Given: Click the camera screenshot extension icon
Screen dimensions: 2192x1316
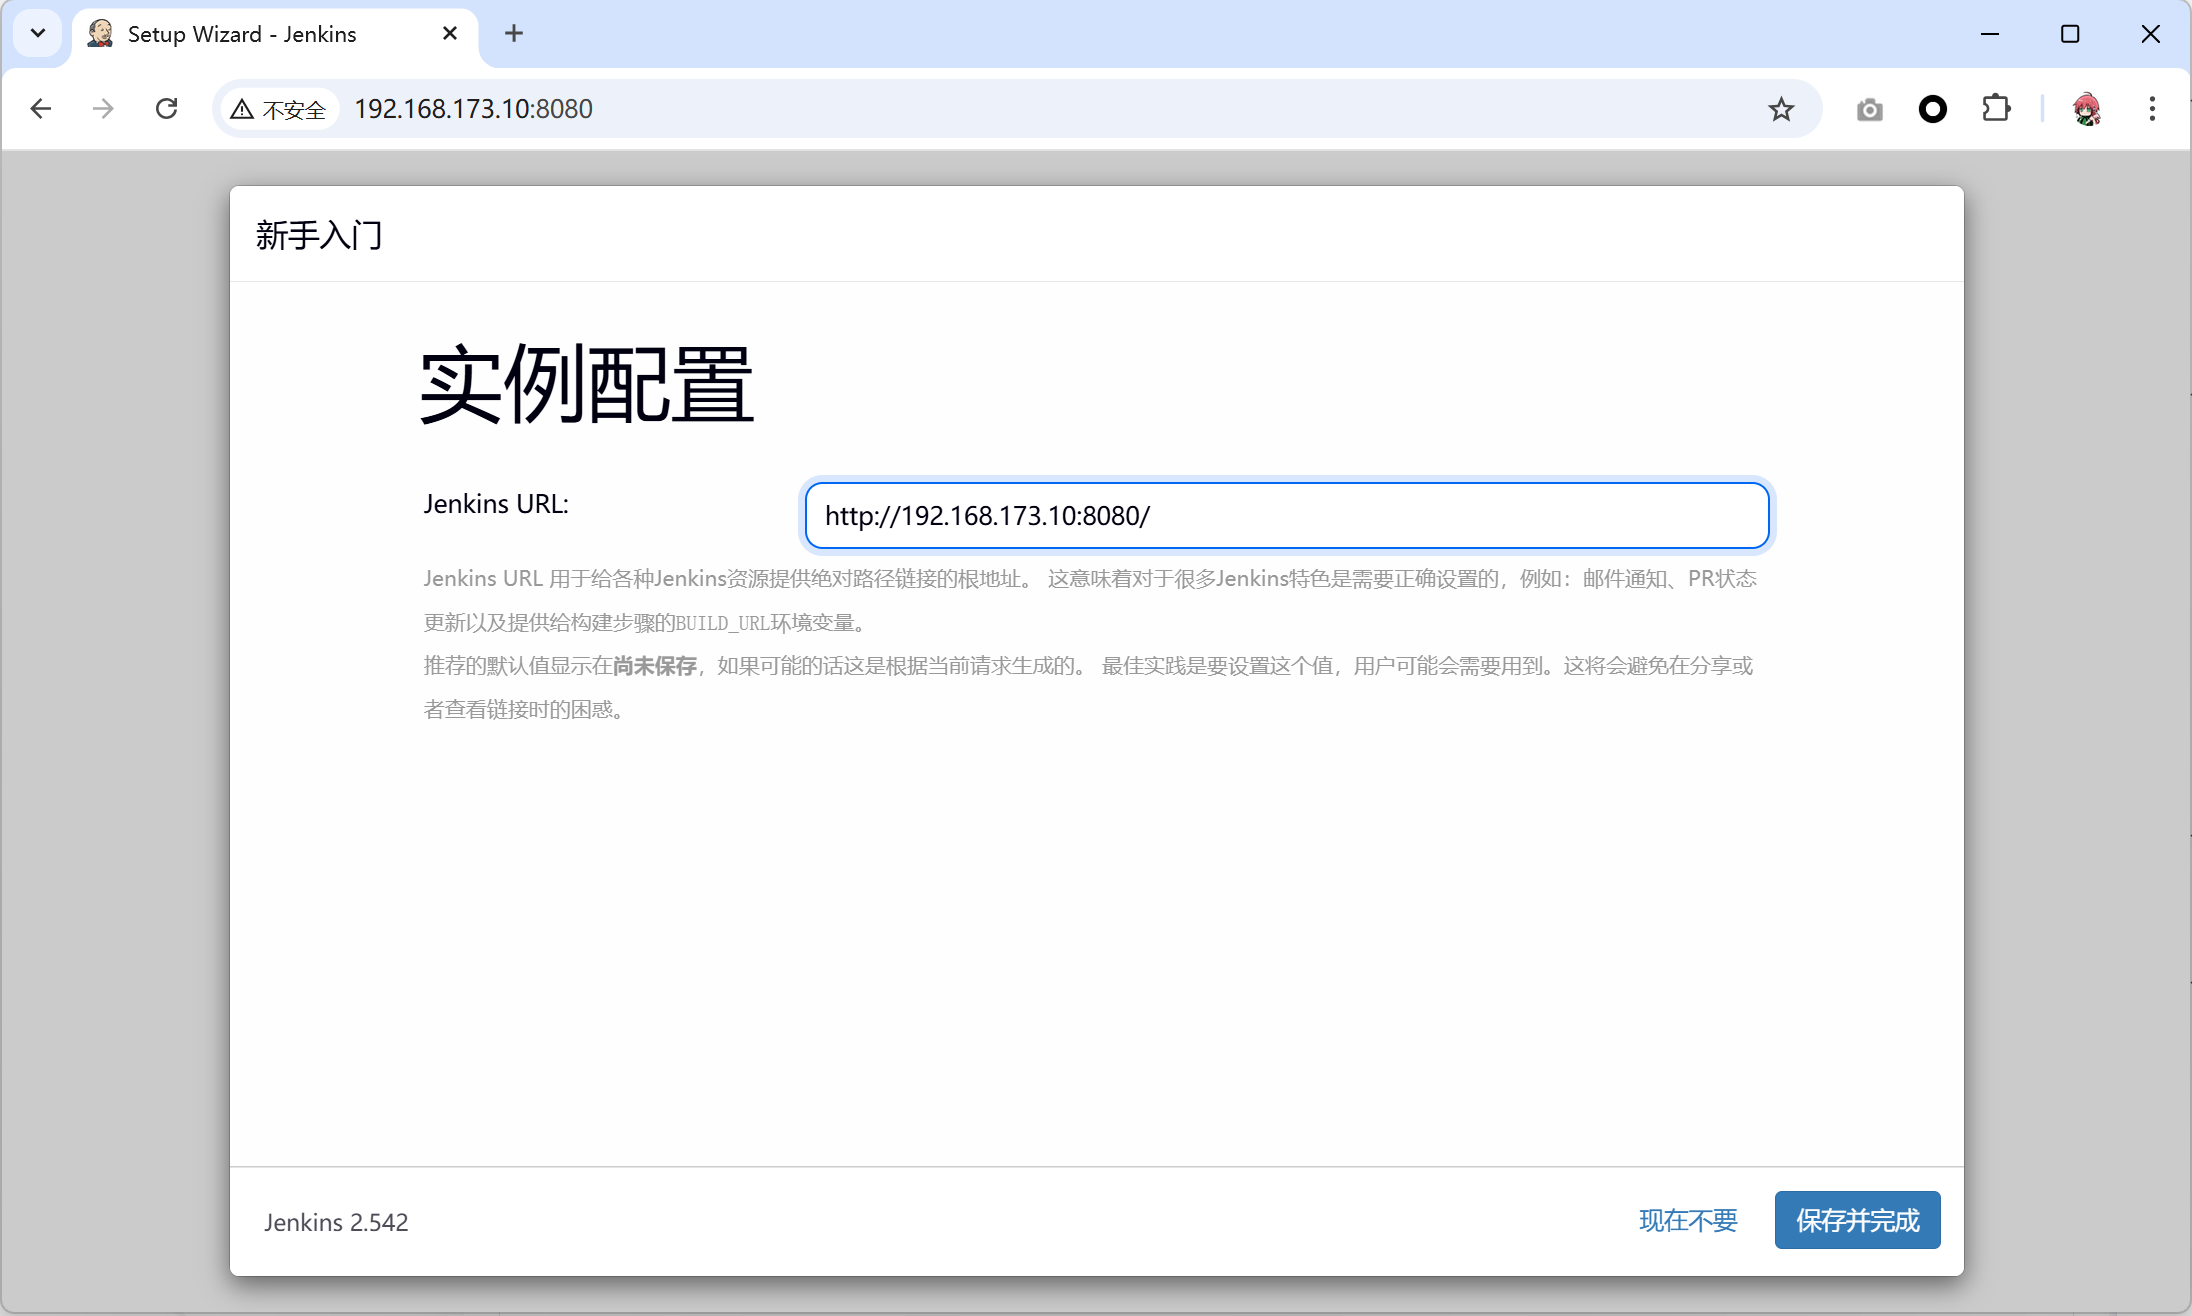Looking at the screenshot, I should click(1869, 109).
